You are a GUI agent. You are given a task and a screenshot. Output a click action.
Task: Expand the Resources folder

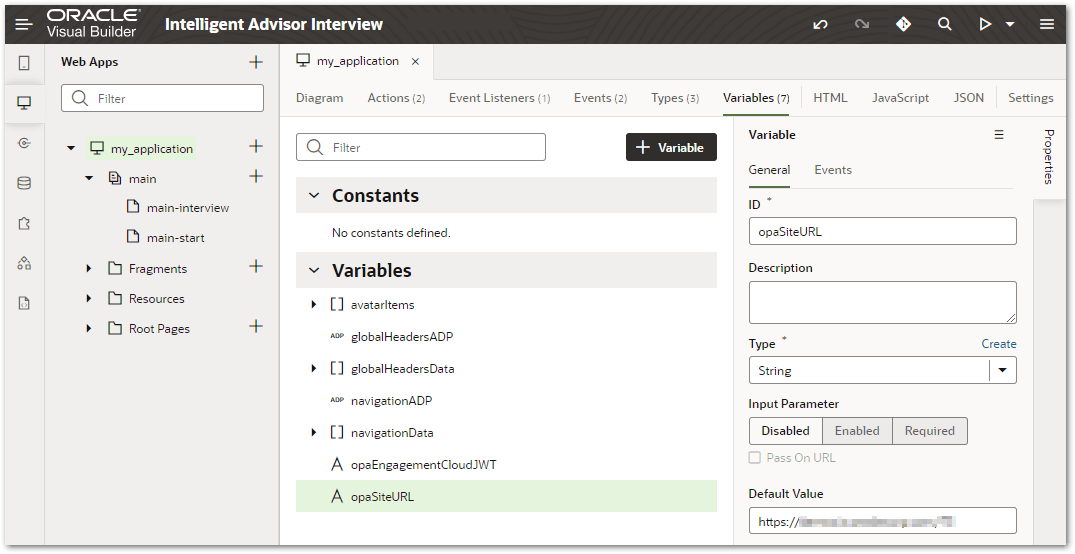pyautogui.click(x=88, y=299)
